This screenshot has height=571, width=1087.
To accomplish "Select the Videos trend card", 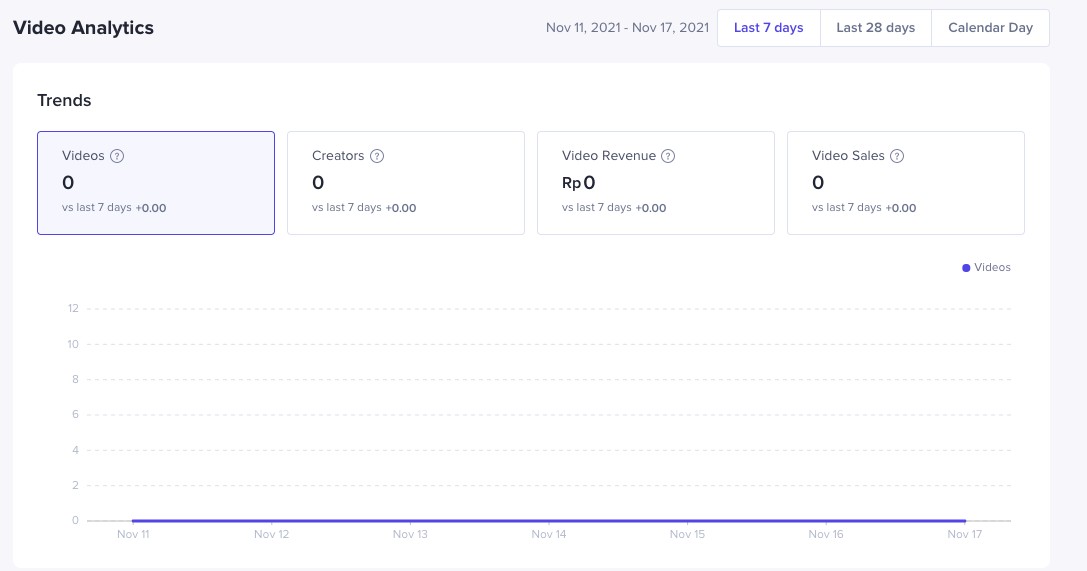I will tap(156, 183).
